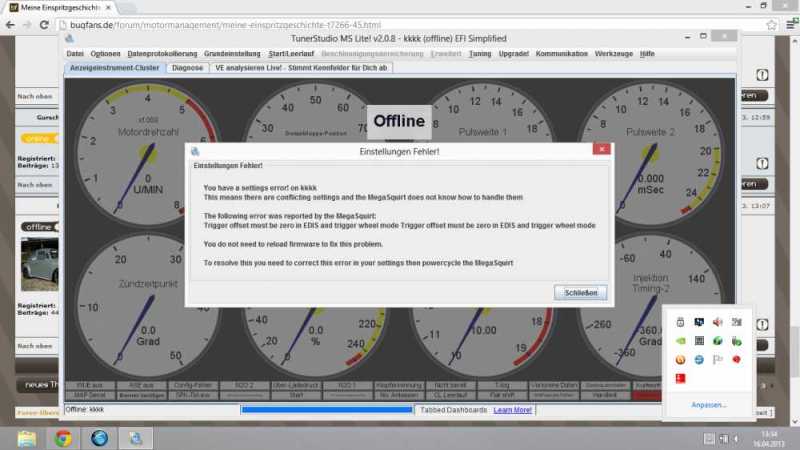Select the VE analysieren Live tab
Image resolution: width=800 pixels, height=450 pixels.
tap(301, 67)
